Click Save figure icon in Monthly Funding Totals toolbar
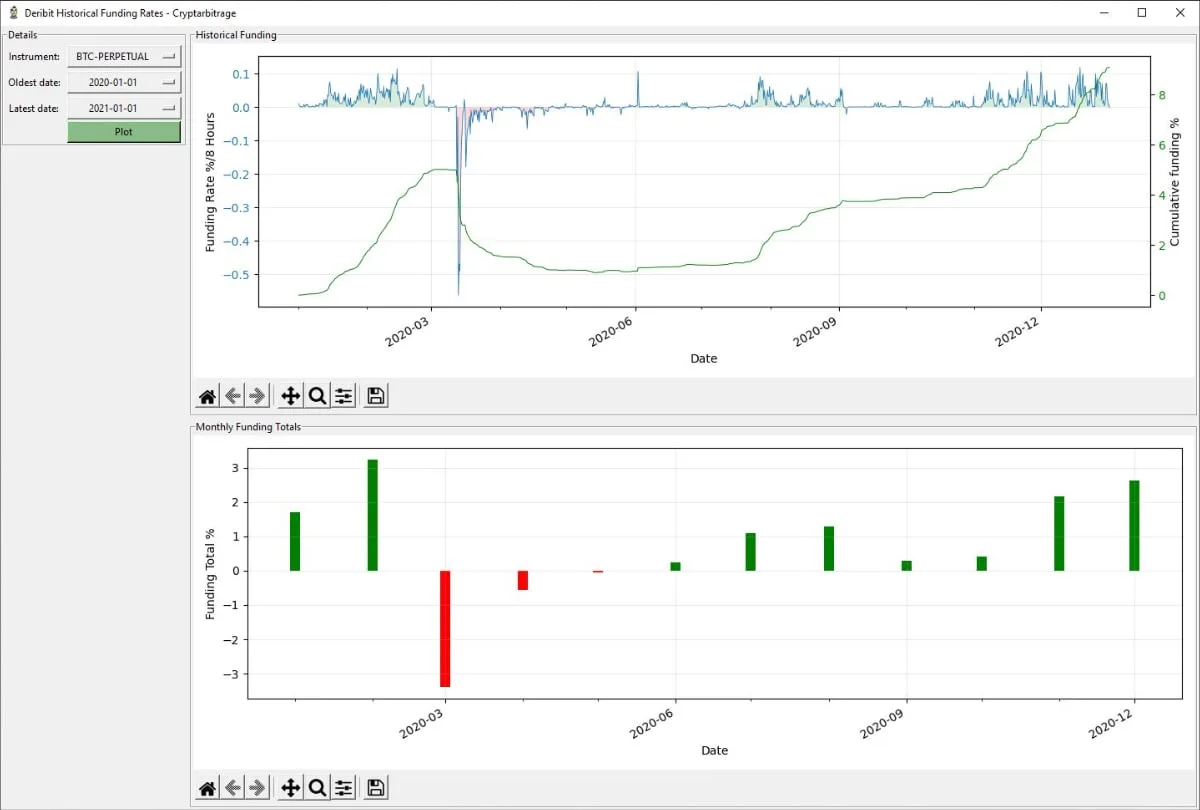The image size is (1200, 810). (376, 788)
